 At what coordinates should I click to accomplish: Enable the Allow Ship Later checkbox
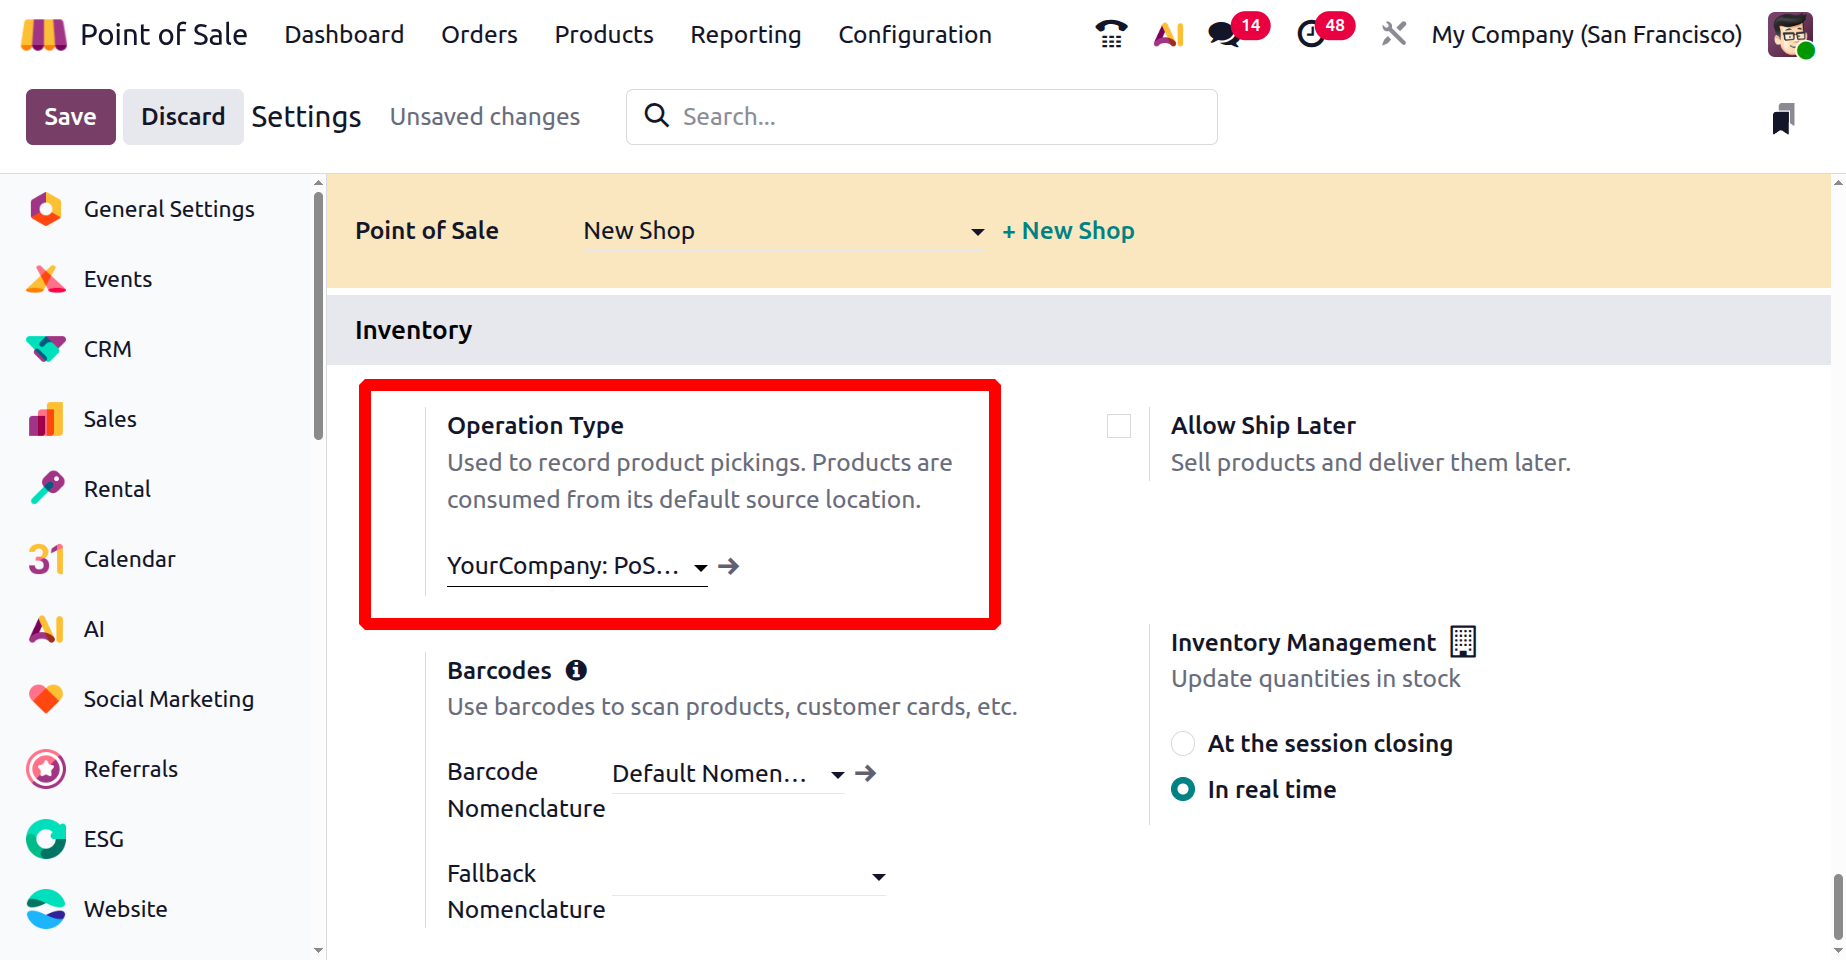pyautogui.click(x=1119, y=426)
